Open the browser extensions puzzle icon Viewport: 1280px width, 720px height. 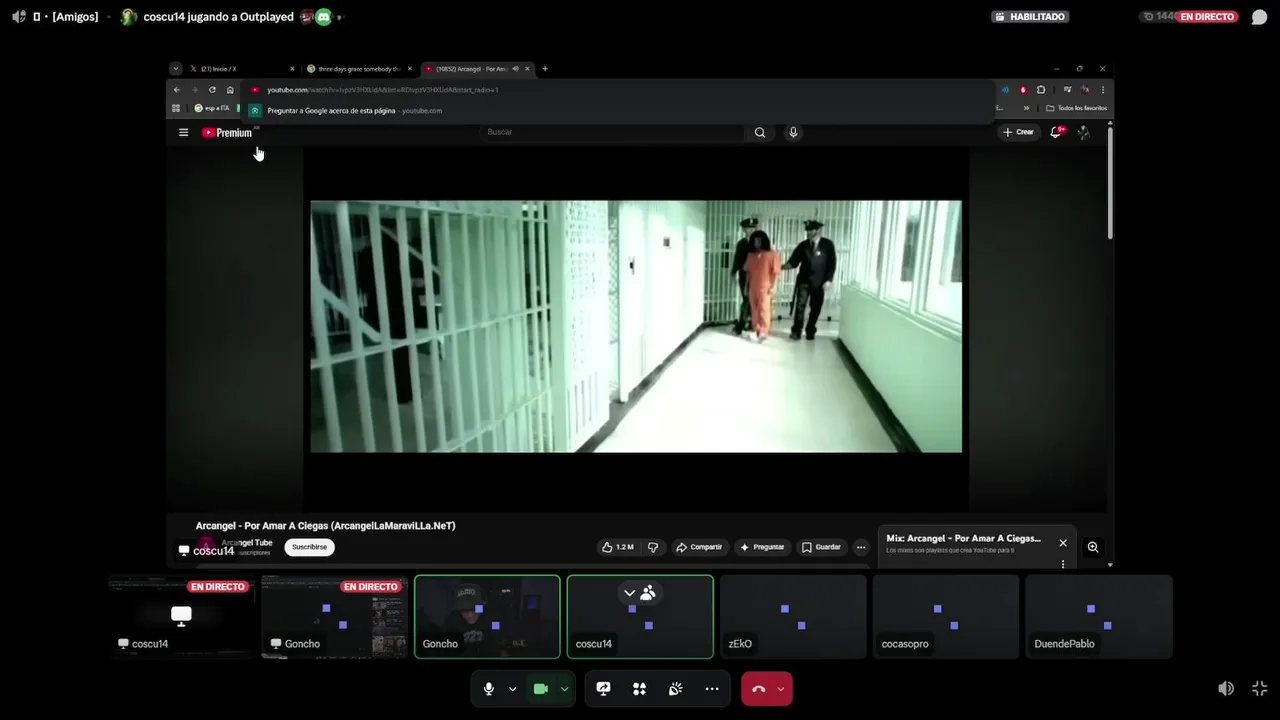pos(1041,90)
